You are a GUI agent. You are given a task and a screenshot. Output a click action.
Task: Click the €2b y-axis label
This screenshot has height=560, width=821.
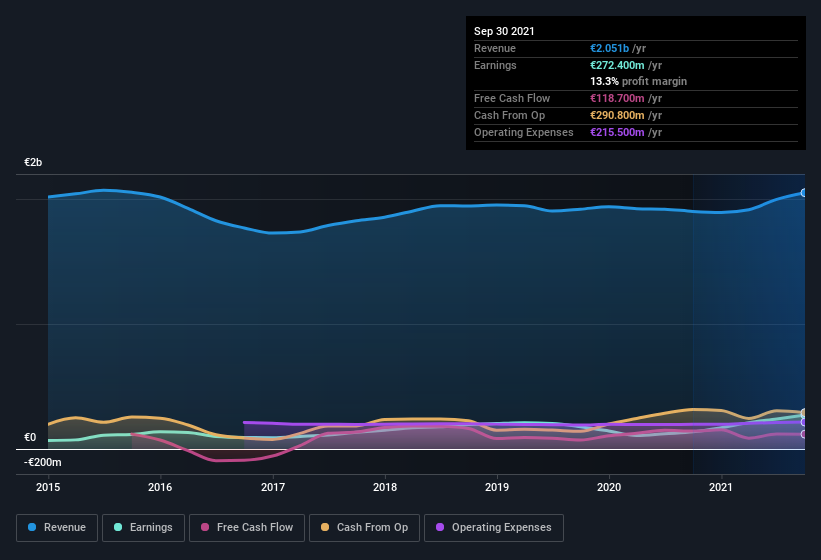coord(33,162)
